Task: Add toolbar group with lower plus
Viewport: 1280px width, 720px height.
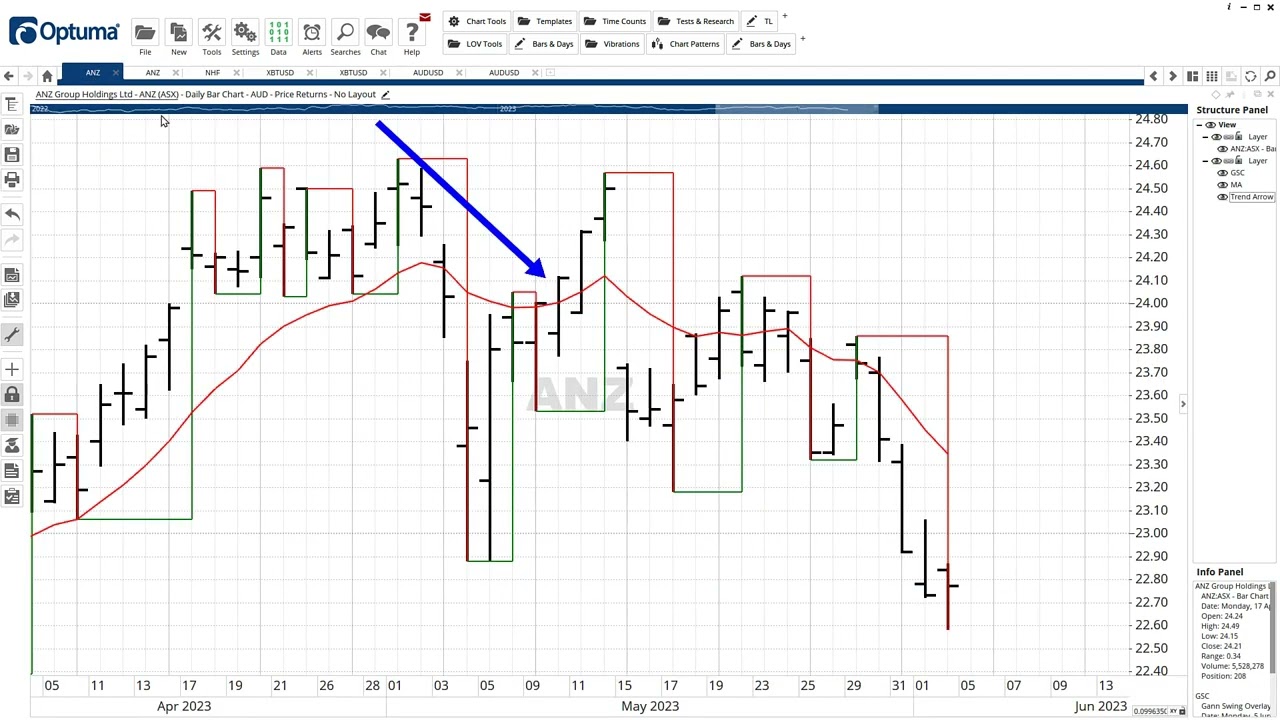Action: (802, 39)
